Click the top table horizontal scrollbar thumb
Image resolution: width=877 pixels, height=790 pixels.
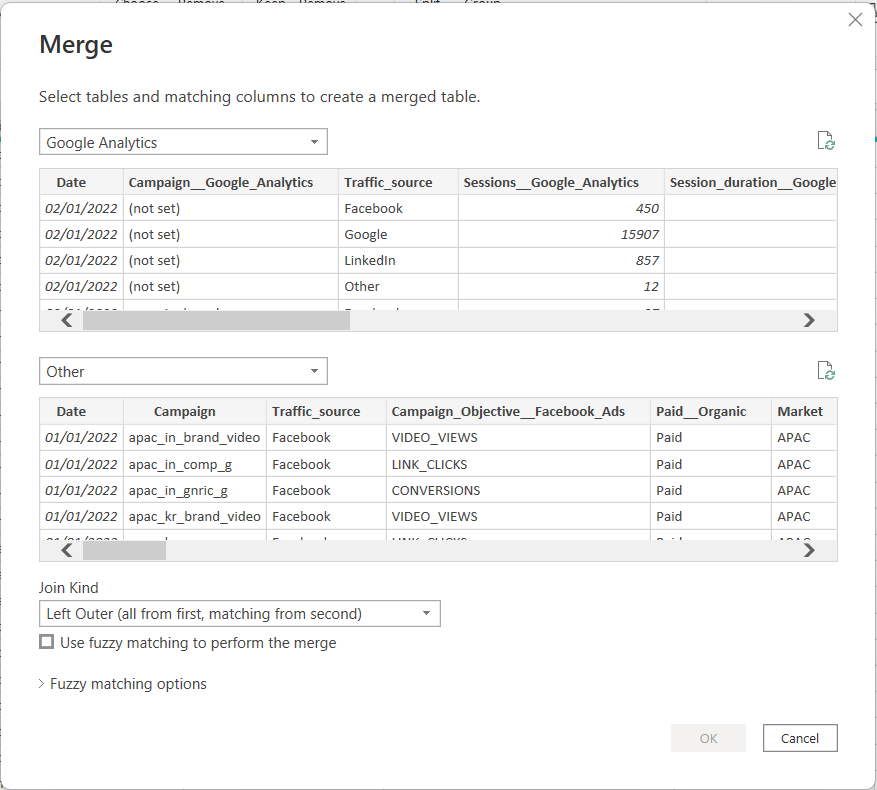[216, 321]
